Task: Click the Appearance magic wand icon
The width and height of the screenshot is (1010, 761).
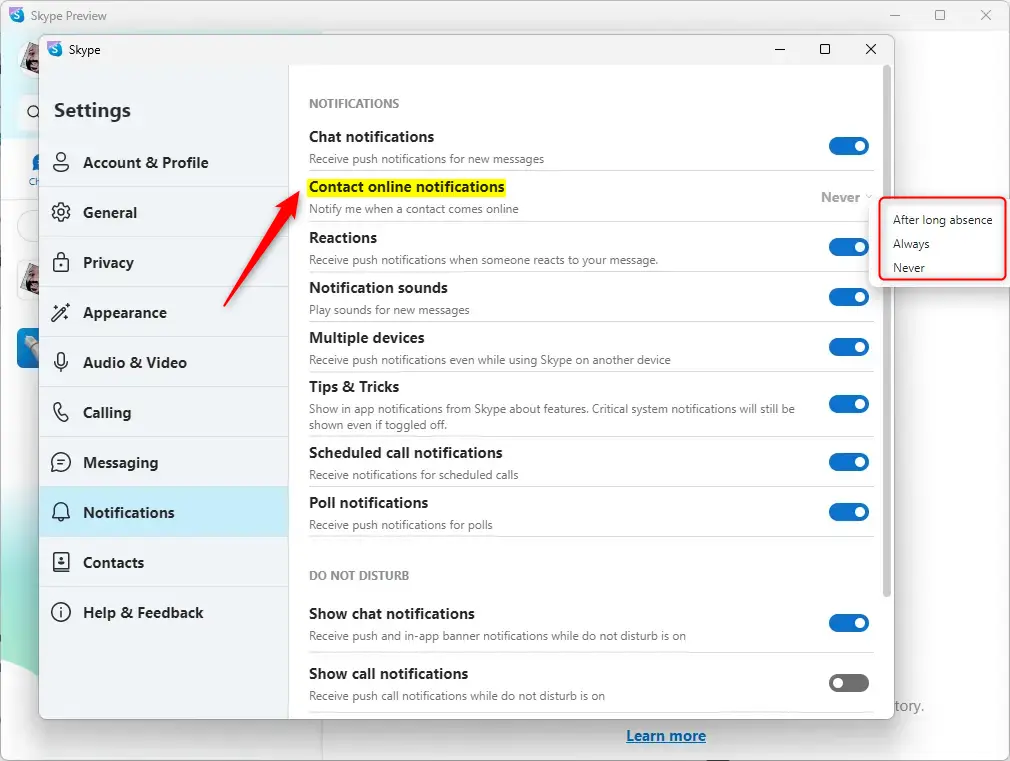Action: tap(61, 313)
